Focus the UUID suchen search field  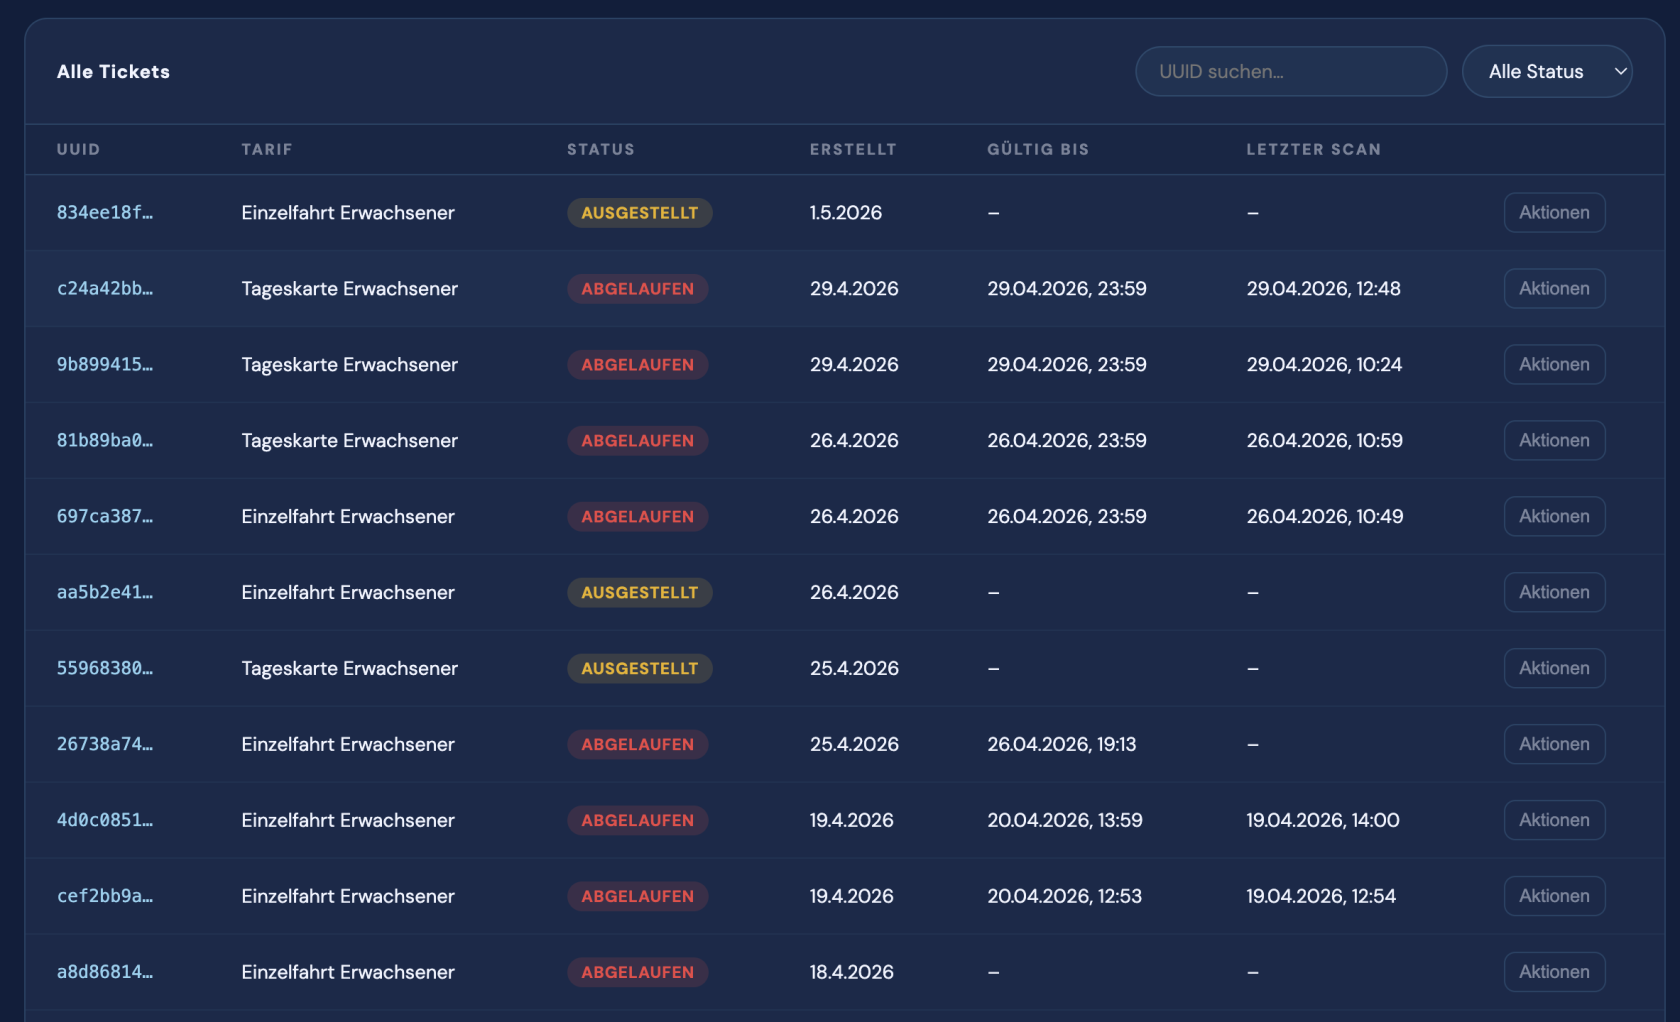[x=1291, y=72]
